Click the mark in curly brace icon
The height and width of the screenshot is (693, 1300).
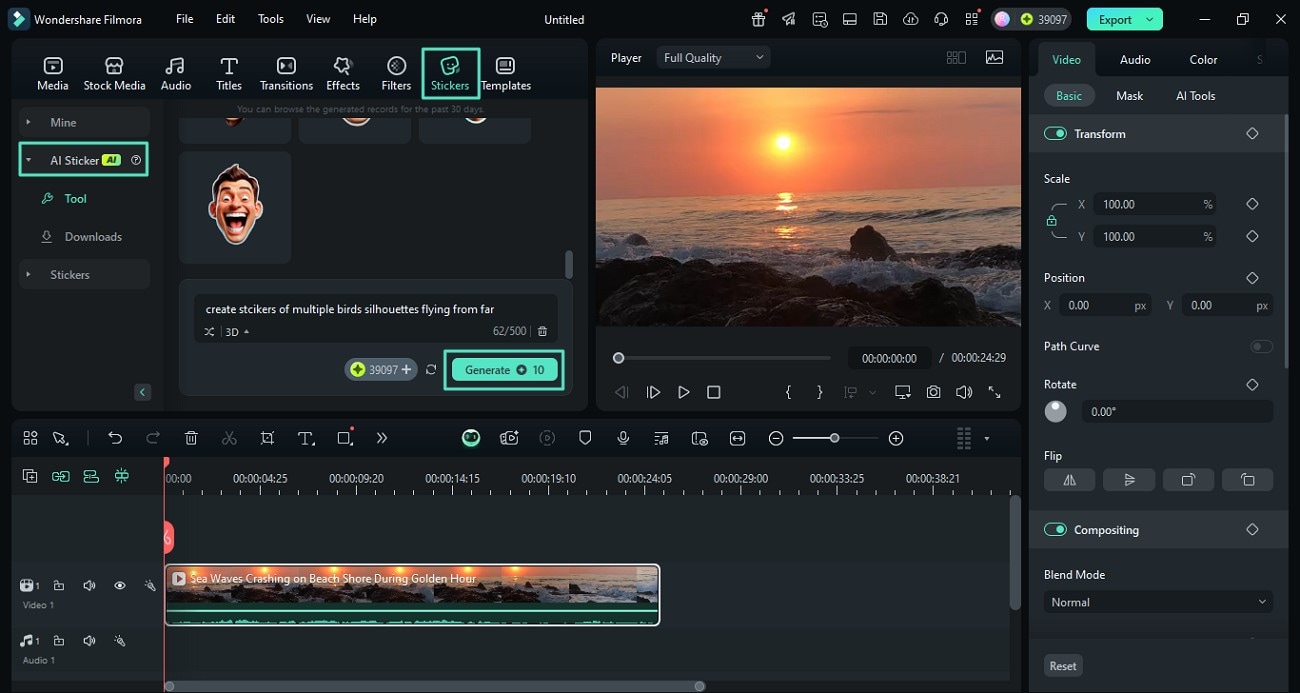[788, 392]
